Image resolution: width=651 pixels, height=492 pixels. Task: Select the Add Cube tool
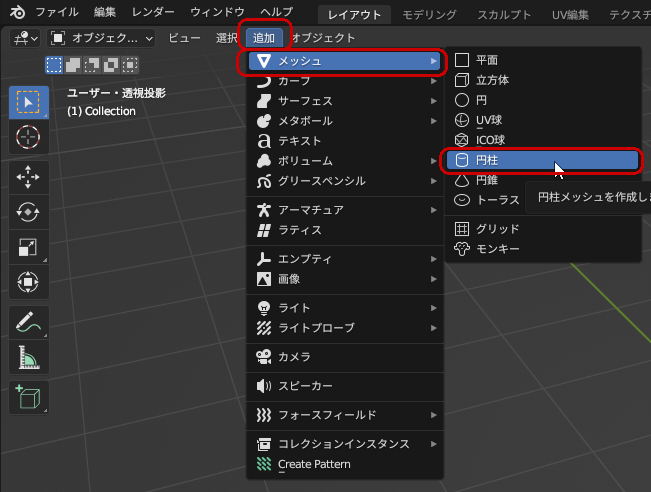[x=29, y=397]
